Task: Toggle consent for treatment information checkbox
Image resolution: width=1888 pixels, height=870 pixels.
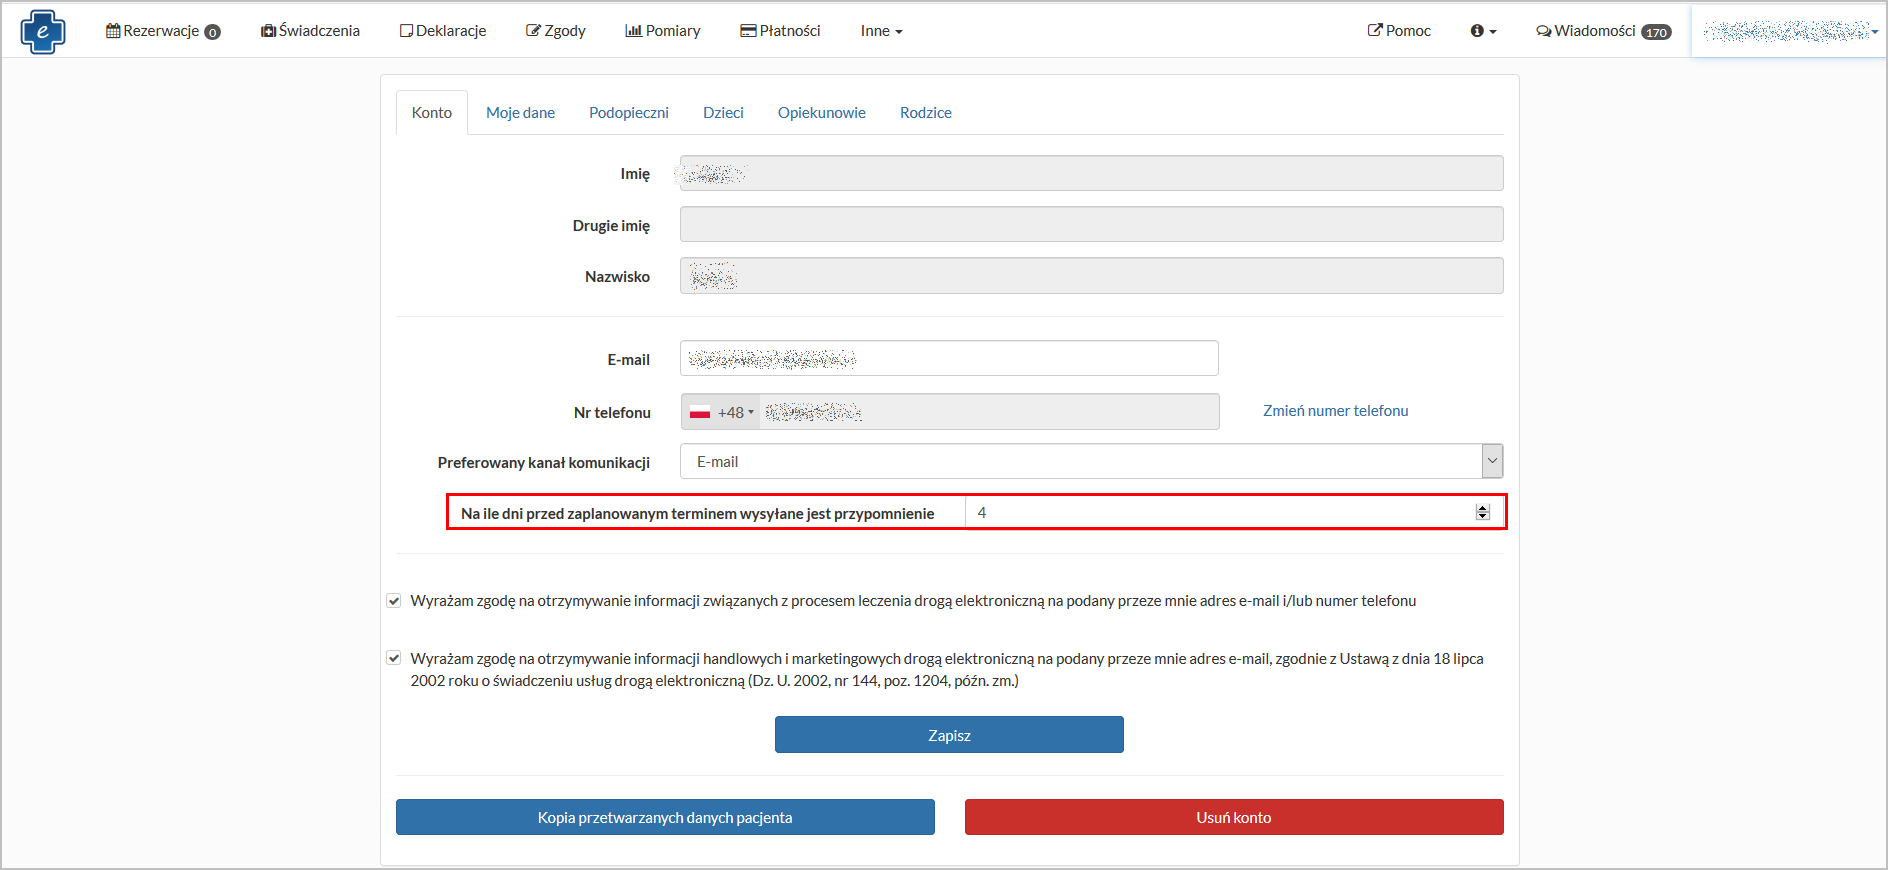Action: (x=394, y=601)
